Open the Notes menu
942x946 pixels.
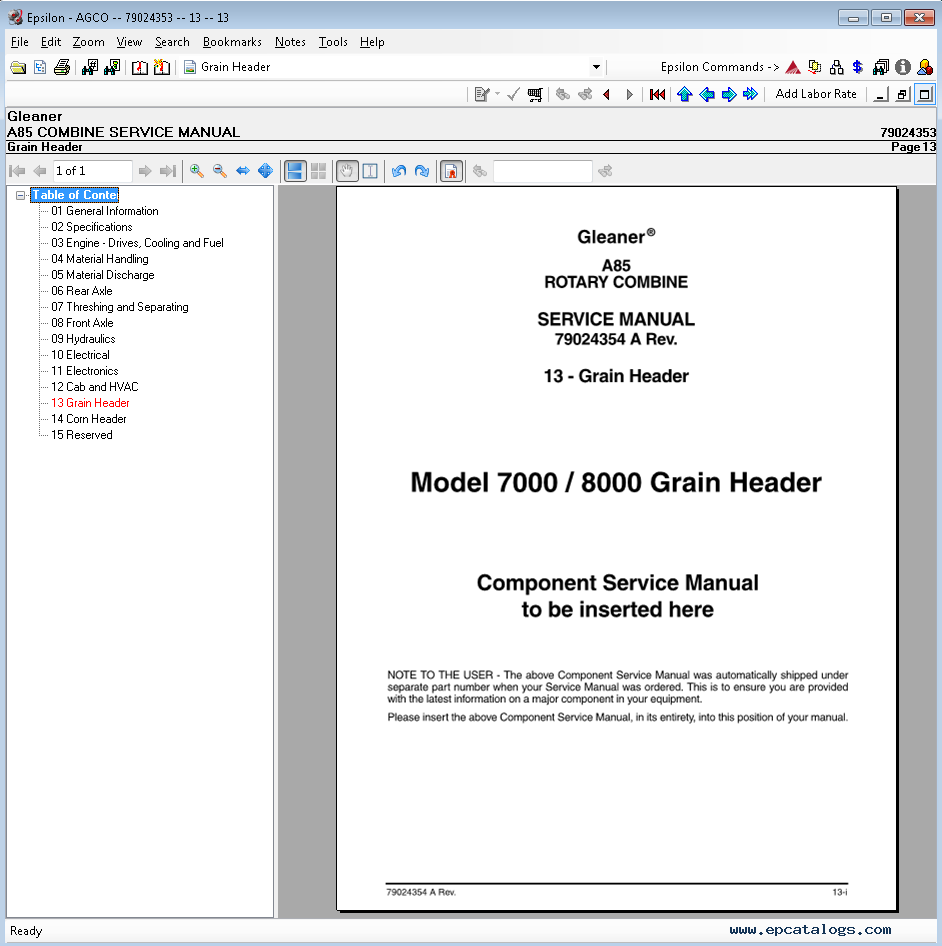tap(290, 42)
